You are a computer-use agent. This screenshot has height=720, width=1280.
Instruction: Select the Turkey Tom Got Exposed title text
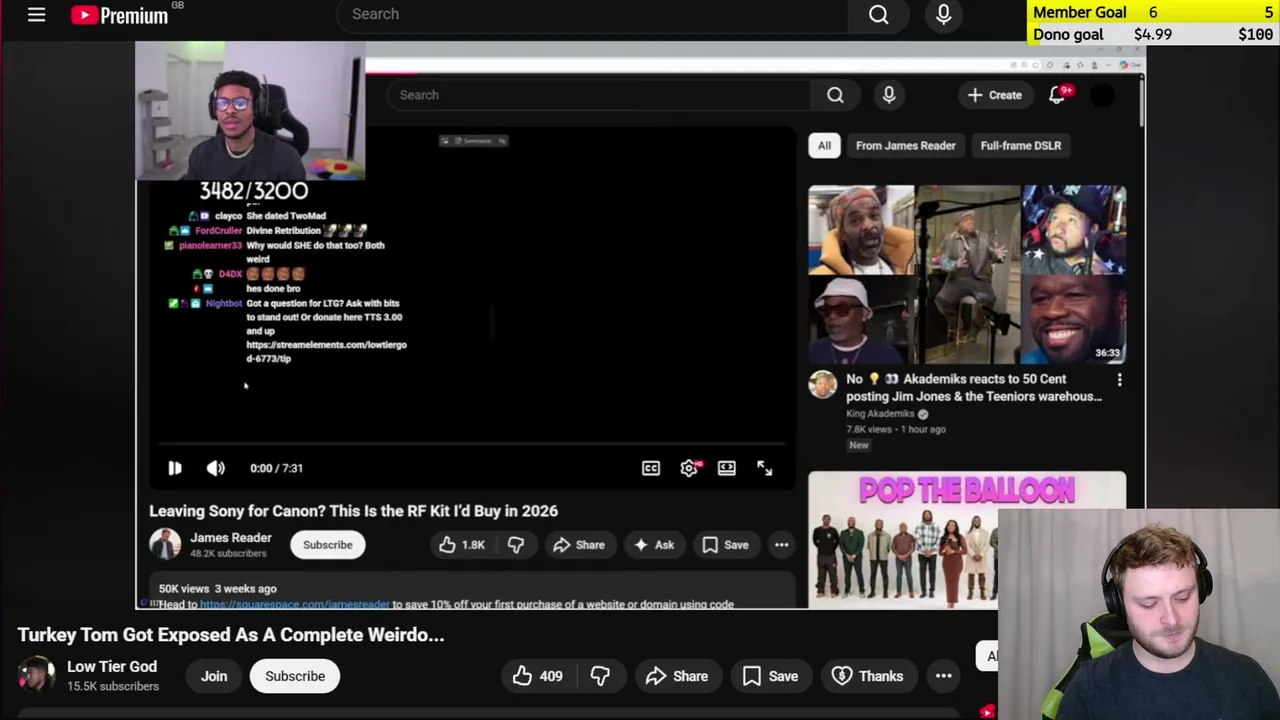click(x=231, y=635)
